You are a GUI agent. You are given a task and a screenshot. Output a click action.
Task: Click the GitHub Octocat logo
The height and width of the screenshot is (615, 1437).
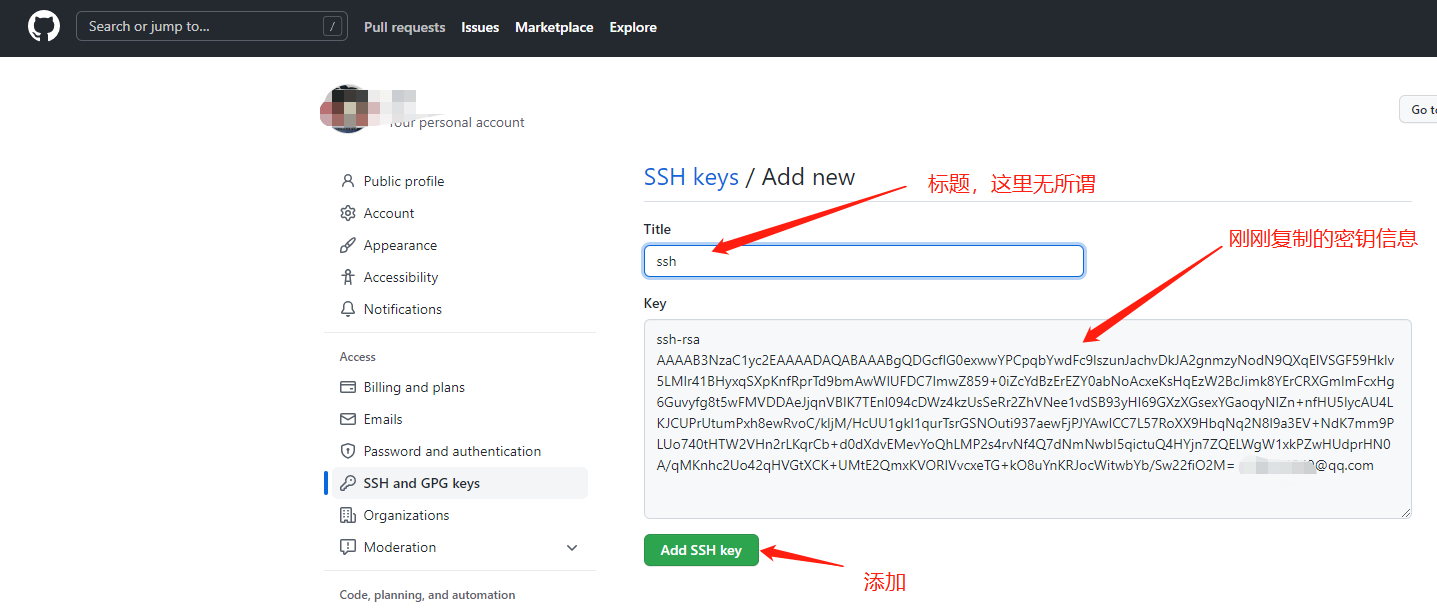[x=43, y=27]
